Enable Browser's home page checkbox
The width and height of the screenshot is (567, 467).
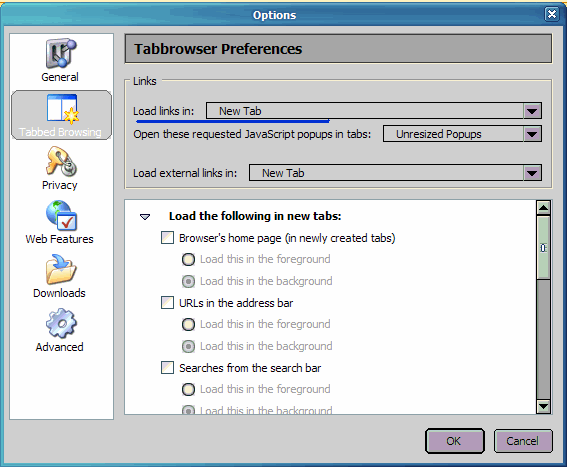tap(167, 238)
